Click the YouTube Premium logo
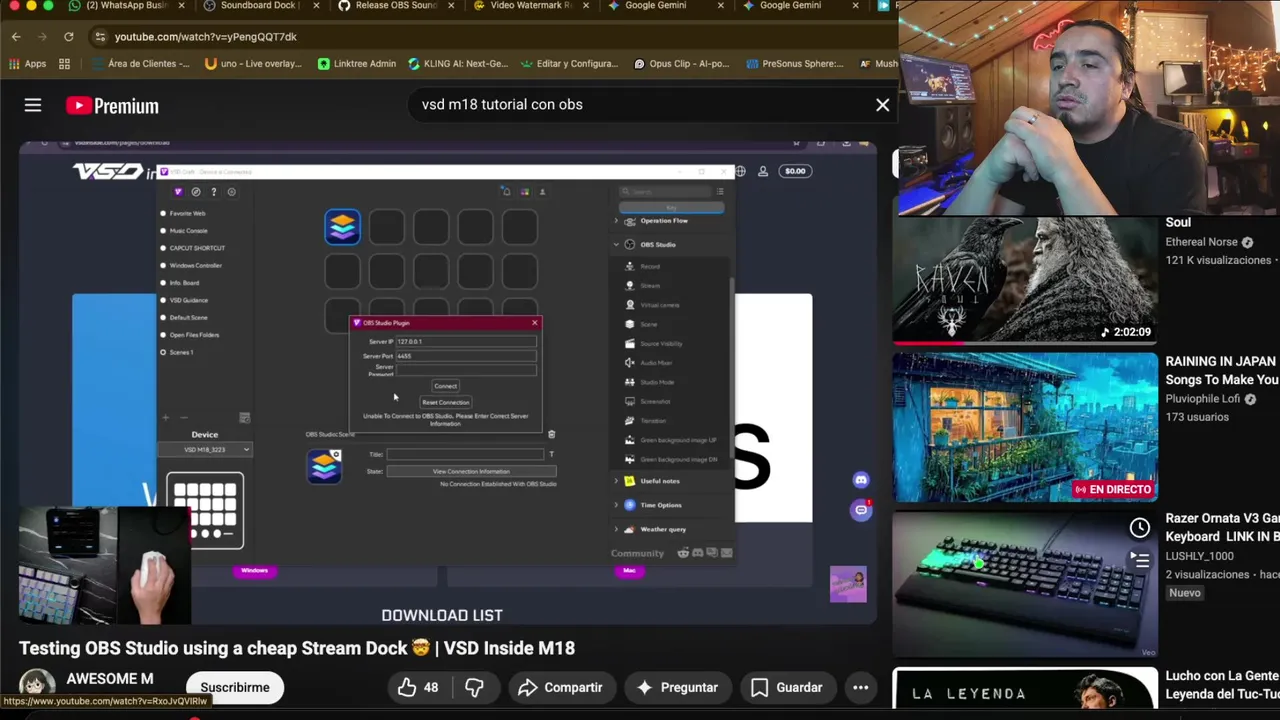The image size is (1280, 720). 112,106
